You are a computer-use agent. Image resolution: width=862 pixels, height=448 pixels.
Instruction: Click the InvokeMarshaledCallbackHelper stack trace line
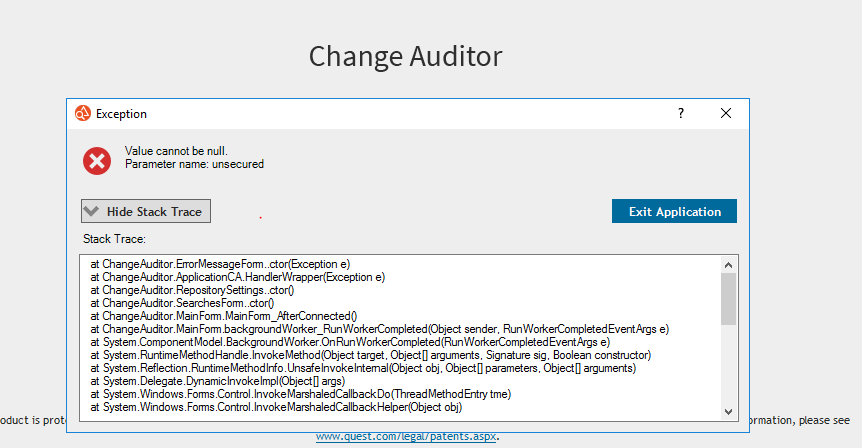pyautogui.click(x=277, y=407)
